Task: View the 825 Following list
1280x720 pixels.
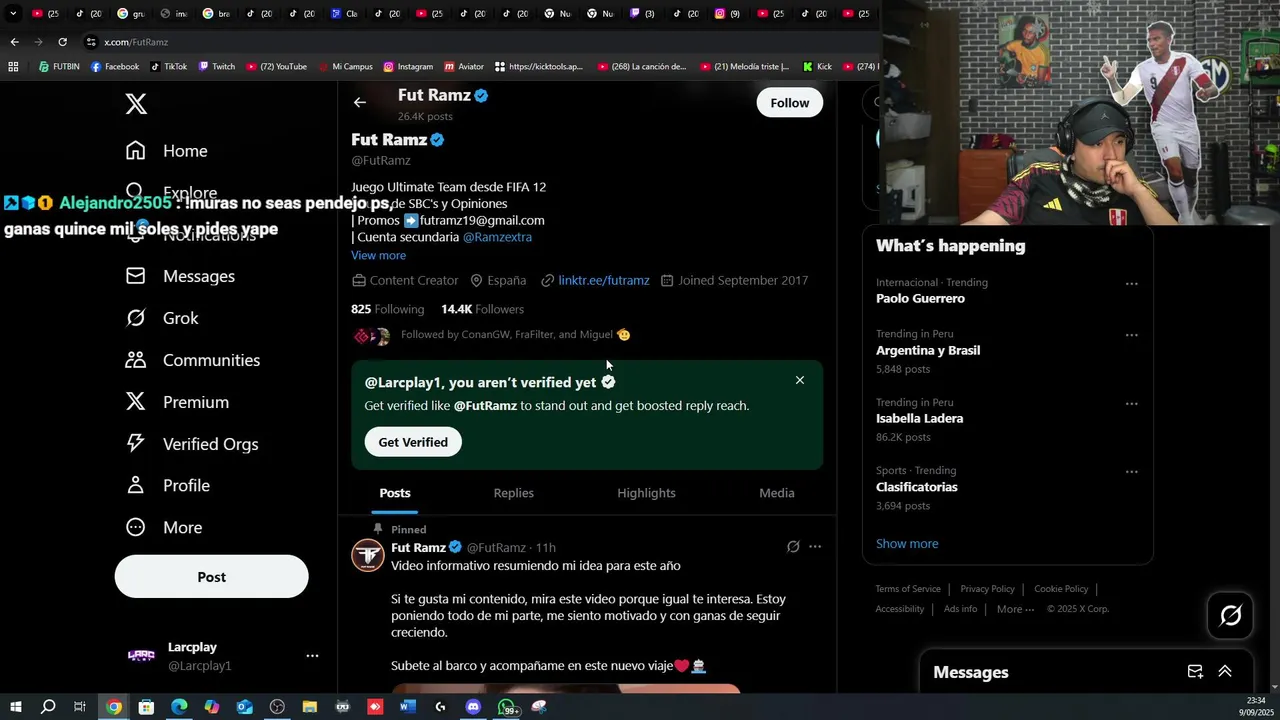Action: point(388,310)
